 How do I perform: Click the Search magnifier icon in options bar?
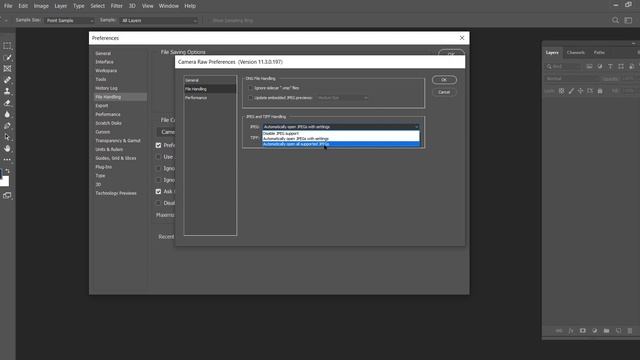click(615, 20)
